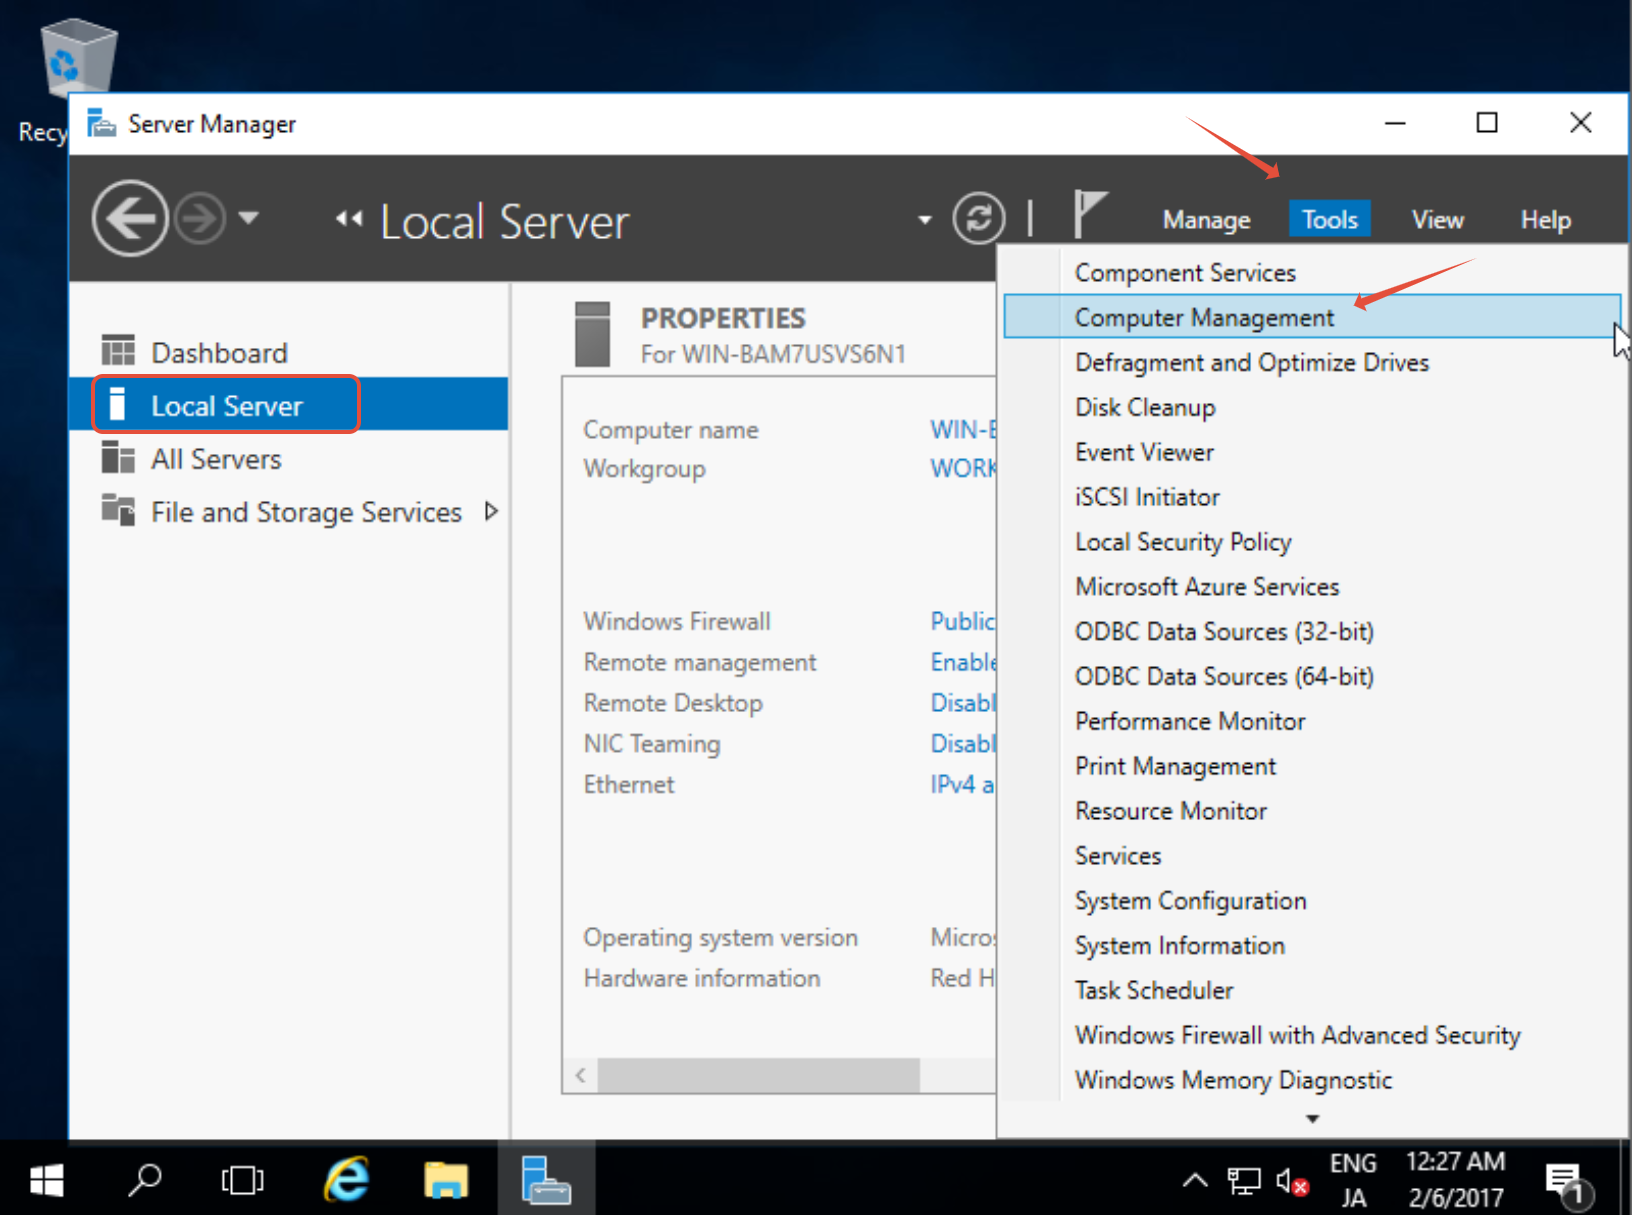Open Event Viewer from the Tools menu
This screenshot has width=1632, height=1215.
(1143, 451)
